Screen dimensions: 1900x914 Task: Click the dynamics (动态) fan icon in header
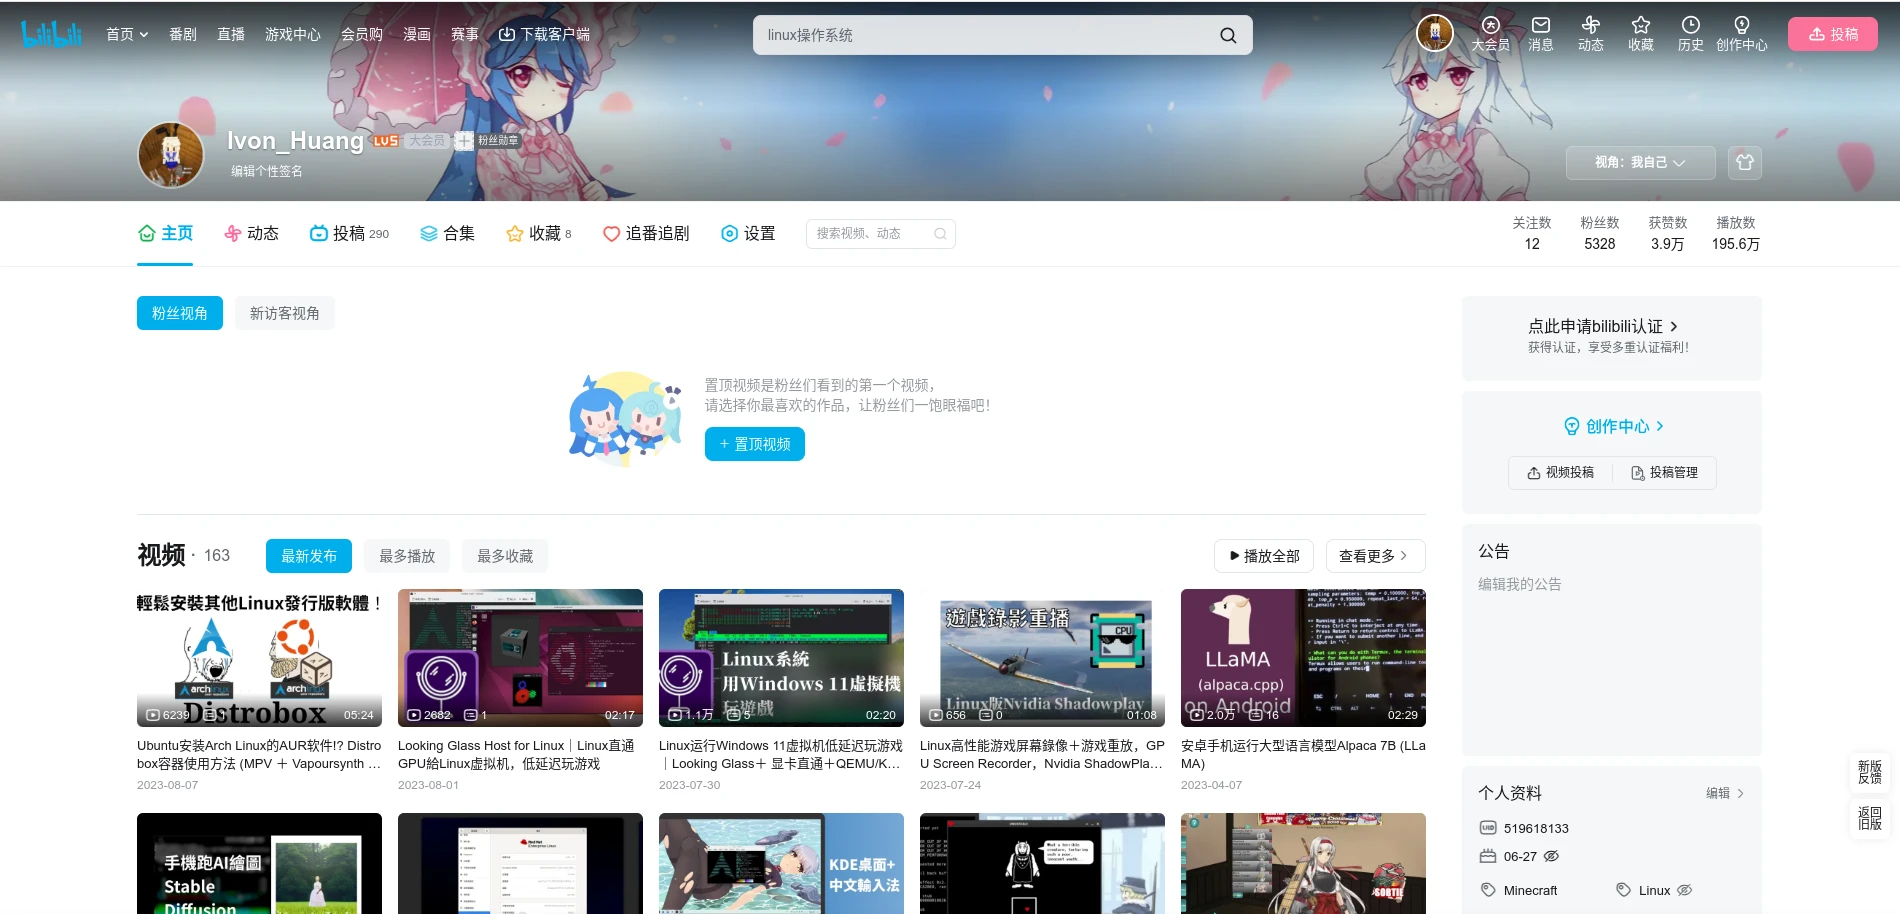click(1590, 26)
